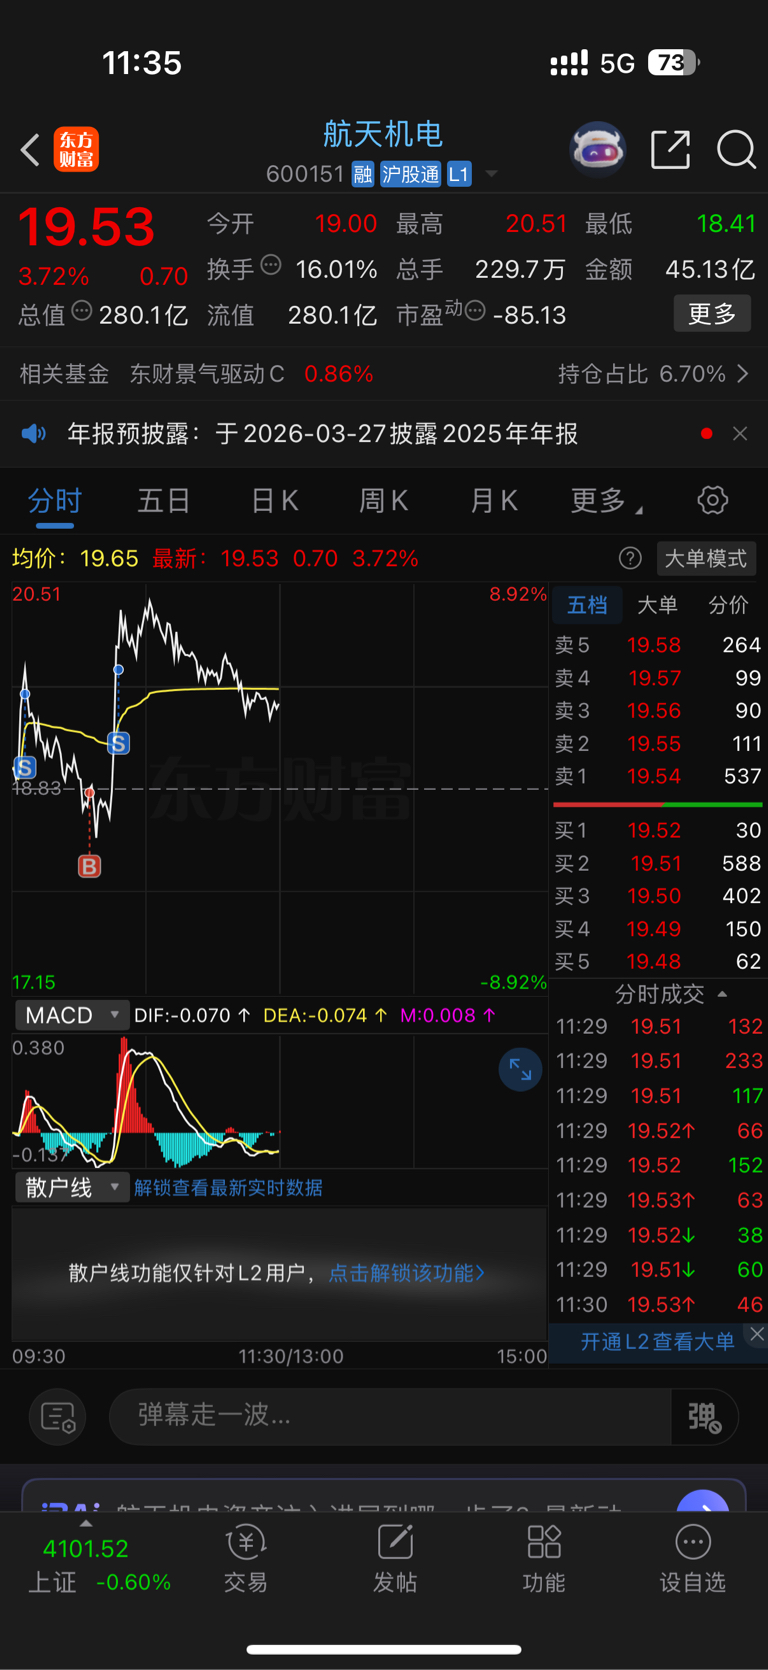768x1670 pixels.
Task: Select the 大单 tab
Action: (657, 604)
